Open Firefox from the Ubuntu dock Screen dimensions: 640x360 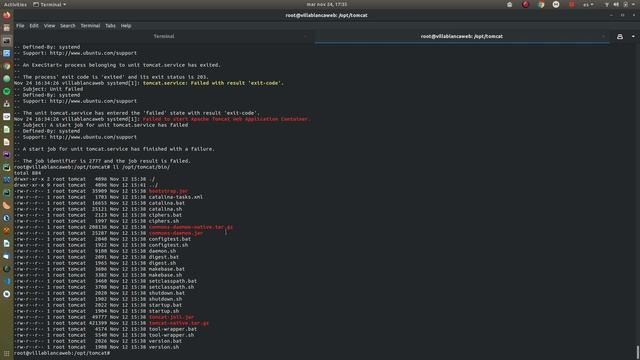coord(7,16)
